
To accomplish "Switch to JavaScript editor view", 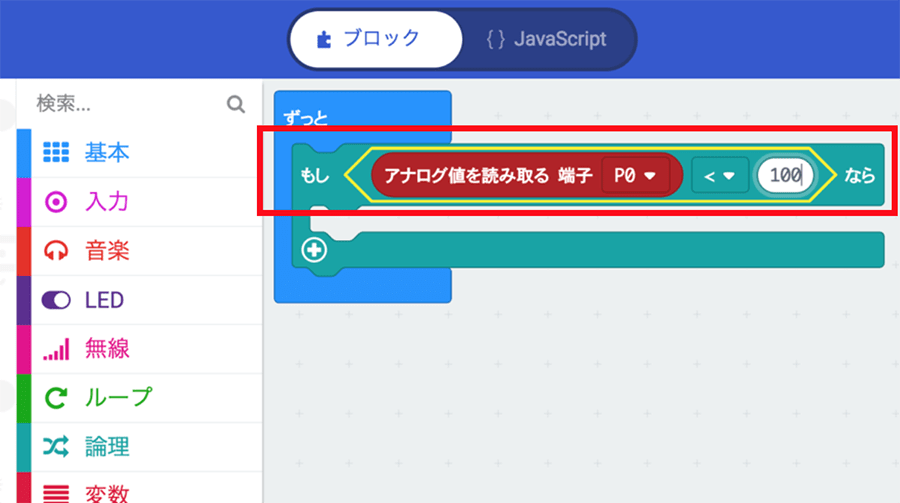I will [546, 40].
